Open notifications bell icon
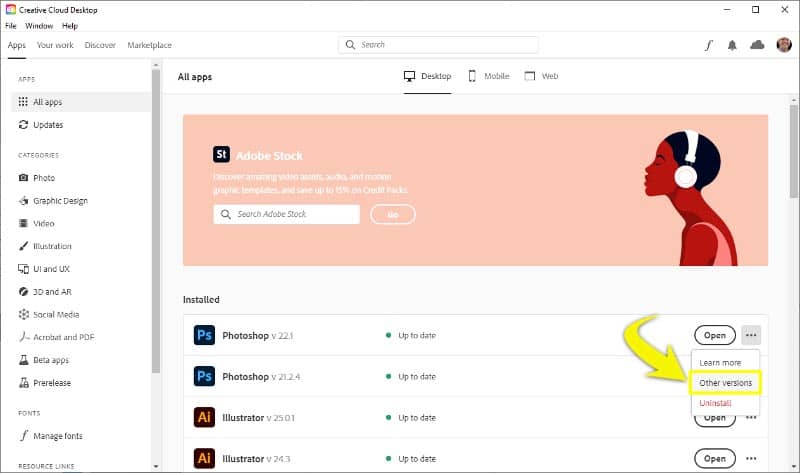The height and width of the screenshot is (473, 800). [x=732, y=45]
